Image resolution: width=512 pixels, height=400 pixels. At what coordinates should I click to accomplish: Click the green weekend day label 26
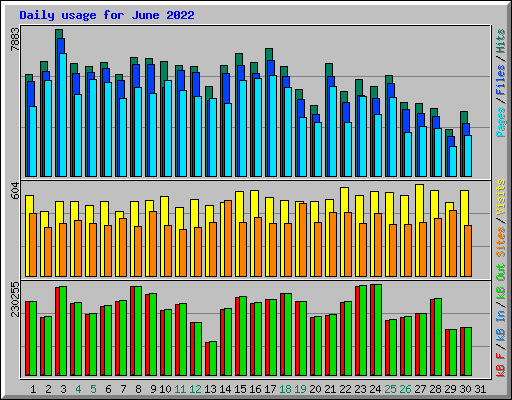click(405, 389)
